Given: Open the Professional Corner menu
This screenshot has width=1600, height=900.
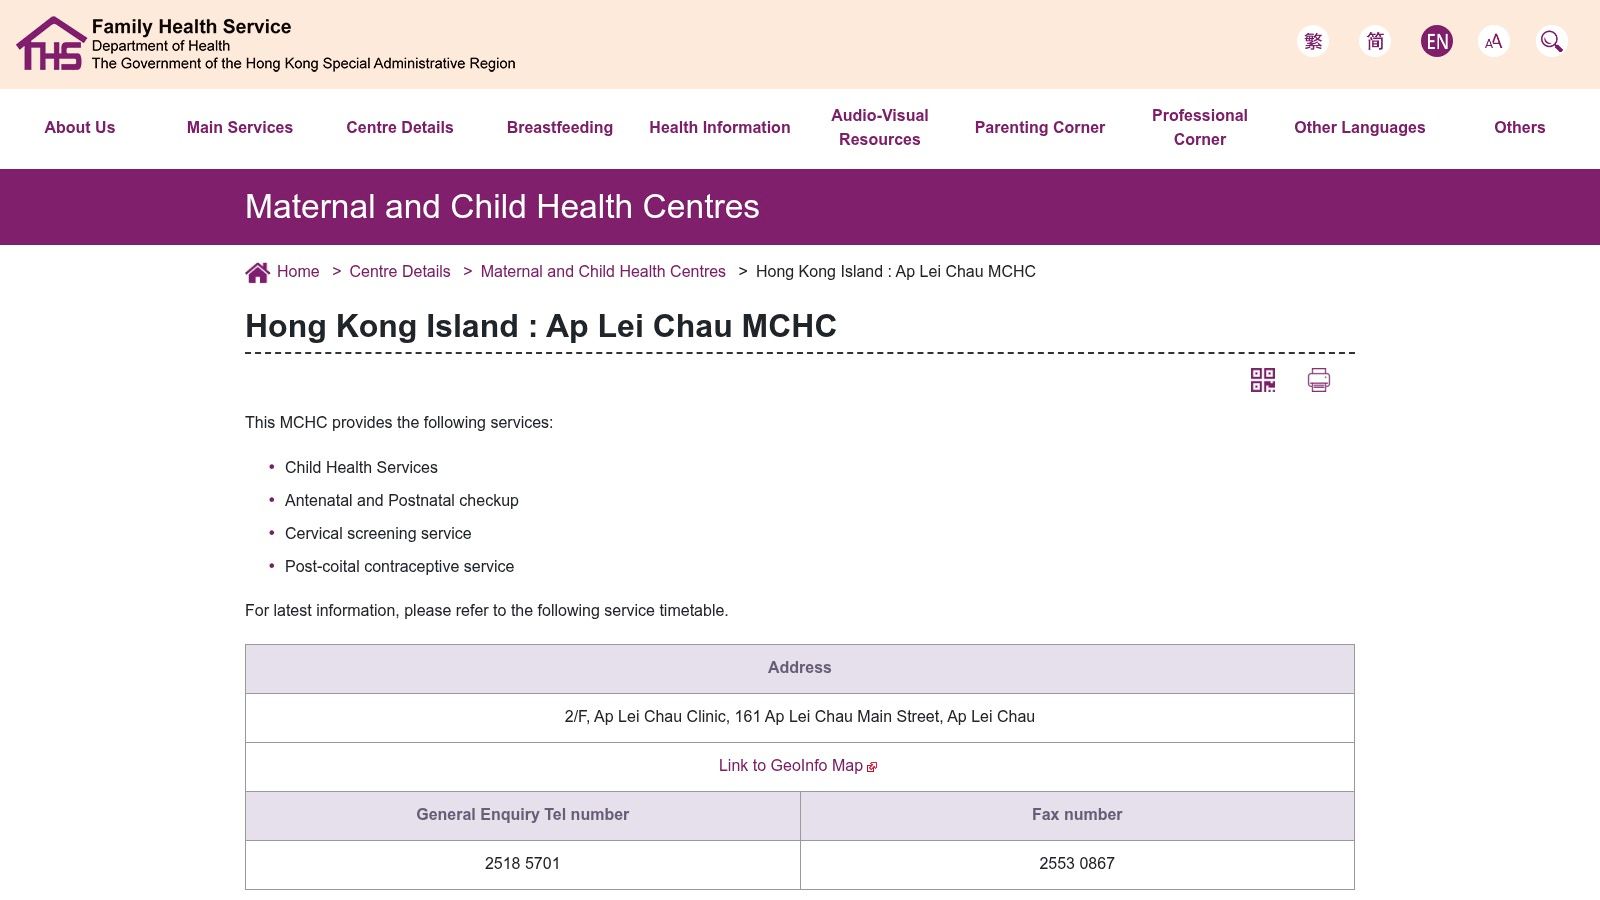Looking at the screenshot, I should pyautogui.click(x=1200, y=128).
